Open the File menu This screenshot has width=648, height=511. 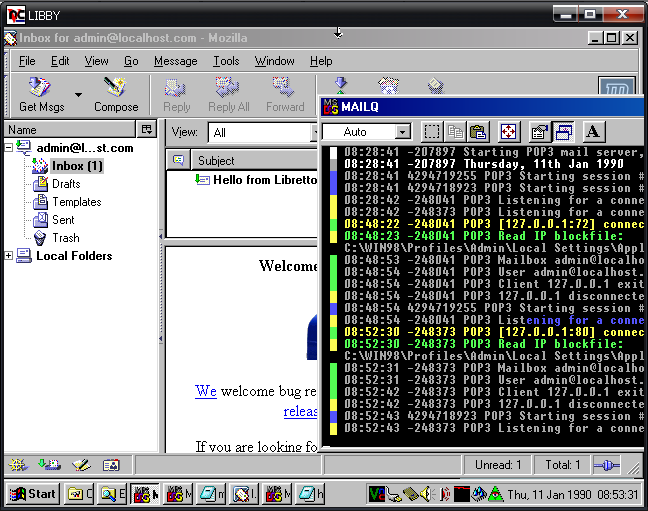(x=27, y=61)
